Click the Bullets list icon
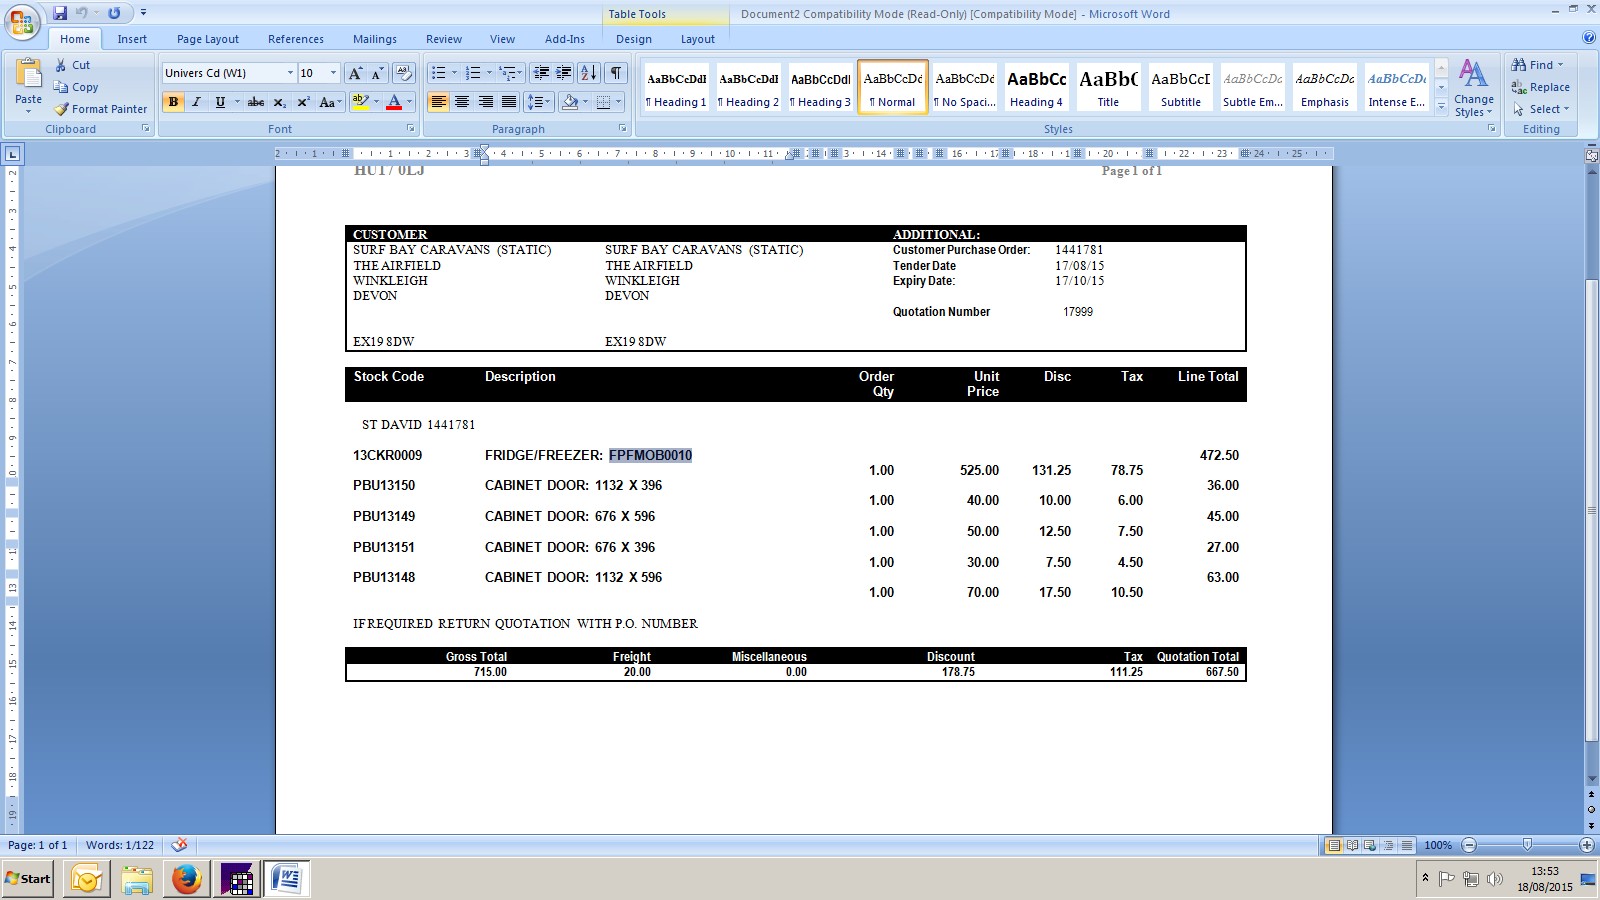 click(x=438, y=73)
